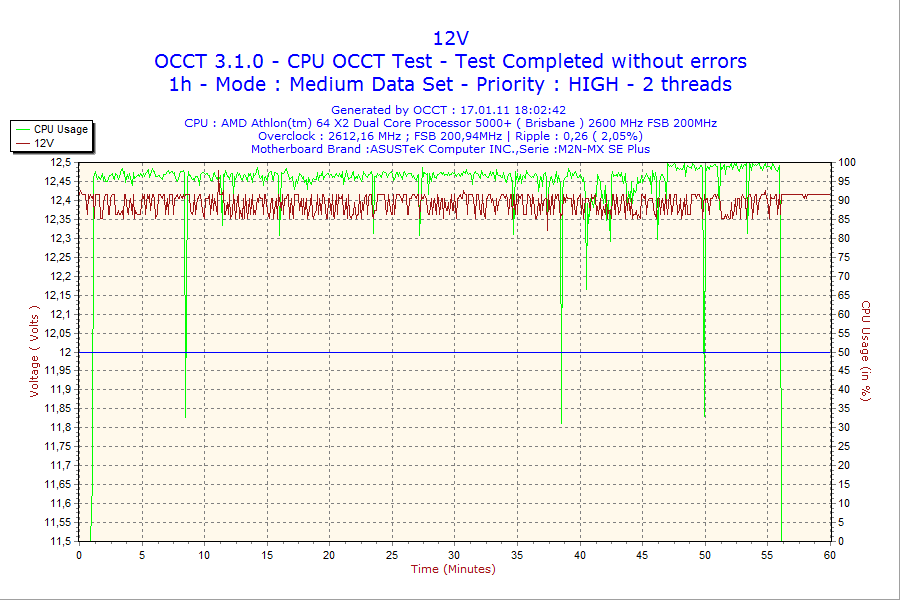Click the '60' time axis value
The height and width of the screenshot is (600, 900).
[830, 555]
